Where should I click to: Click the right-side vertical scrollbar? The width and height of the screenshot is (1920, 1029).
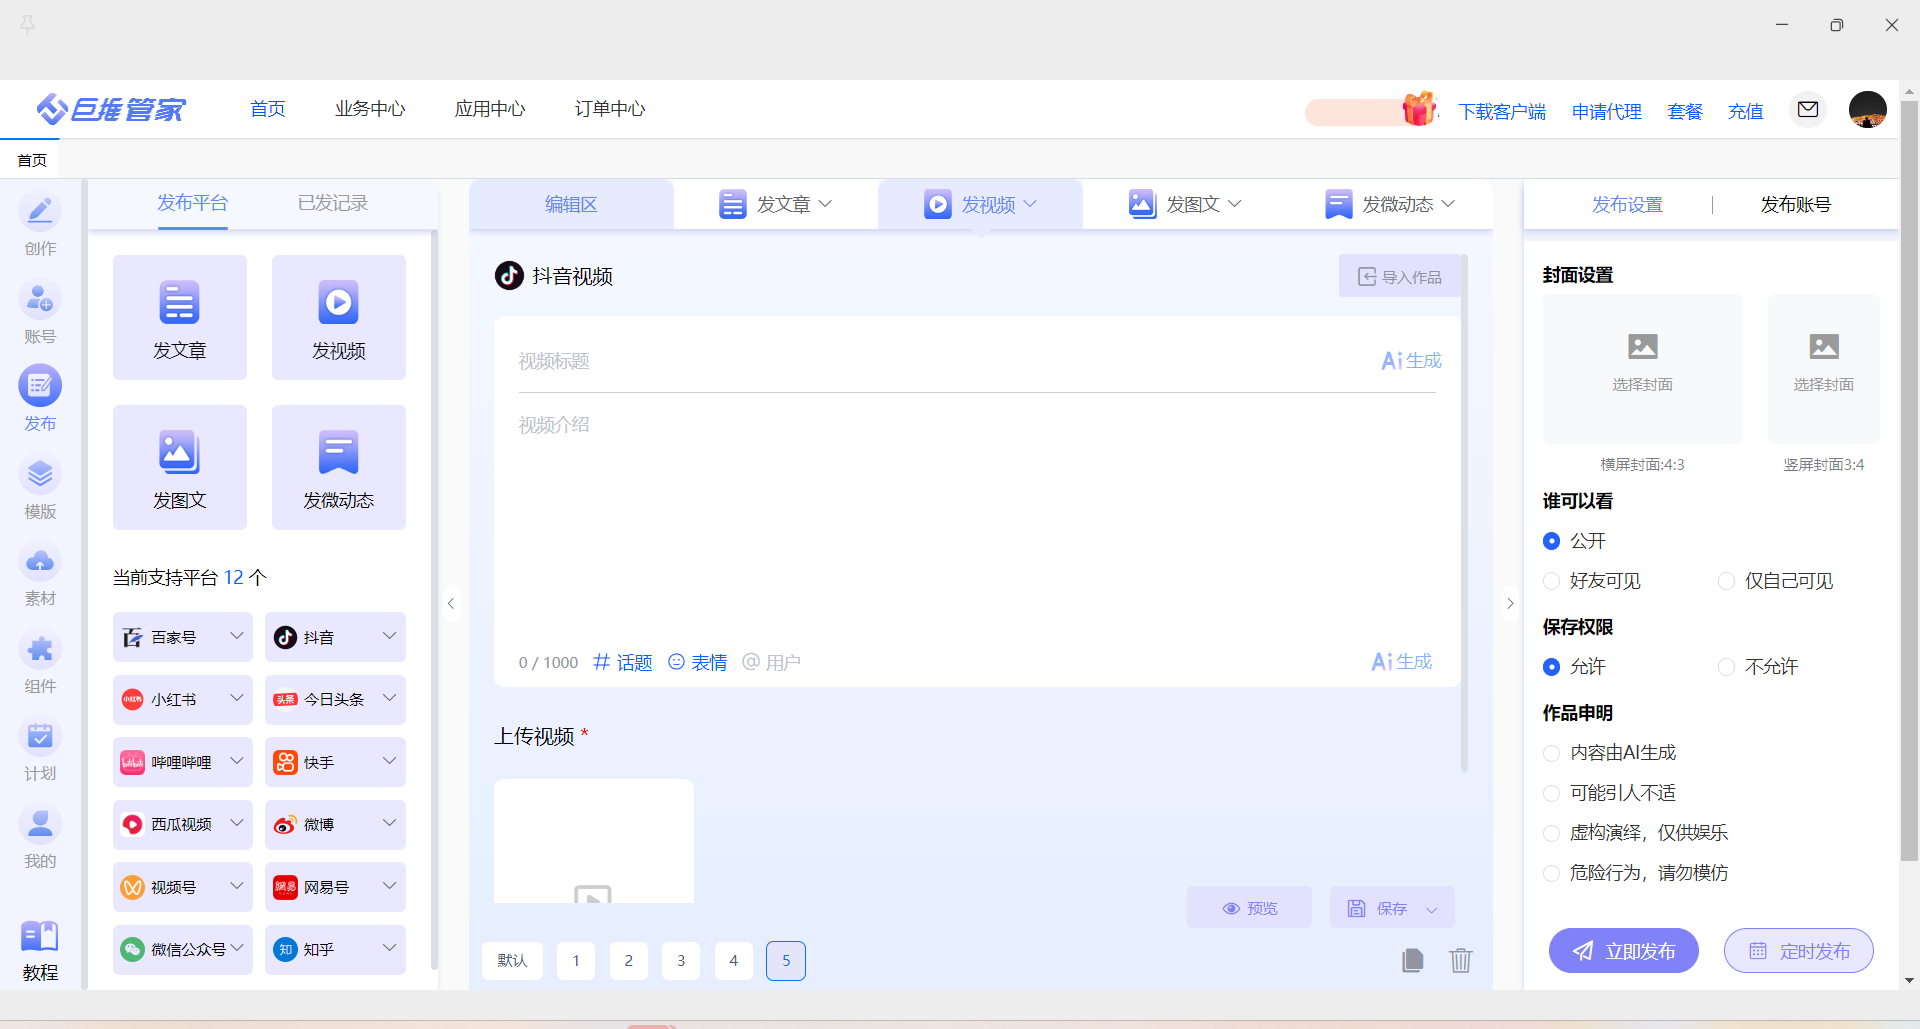1909,480
